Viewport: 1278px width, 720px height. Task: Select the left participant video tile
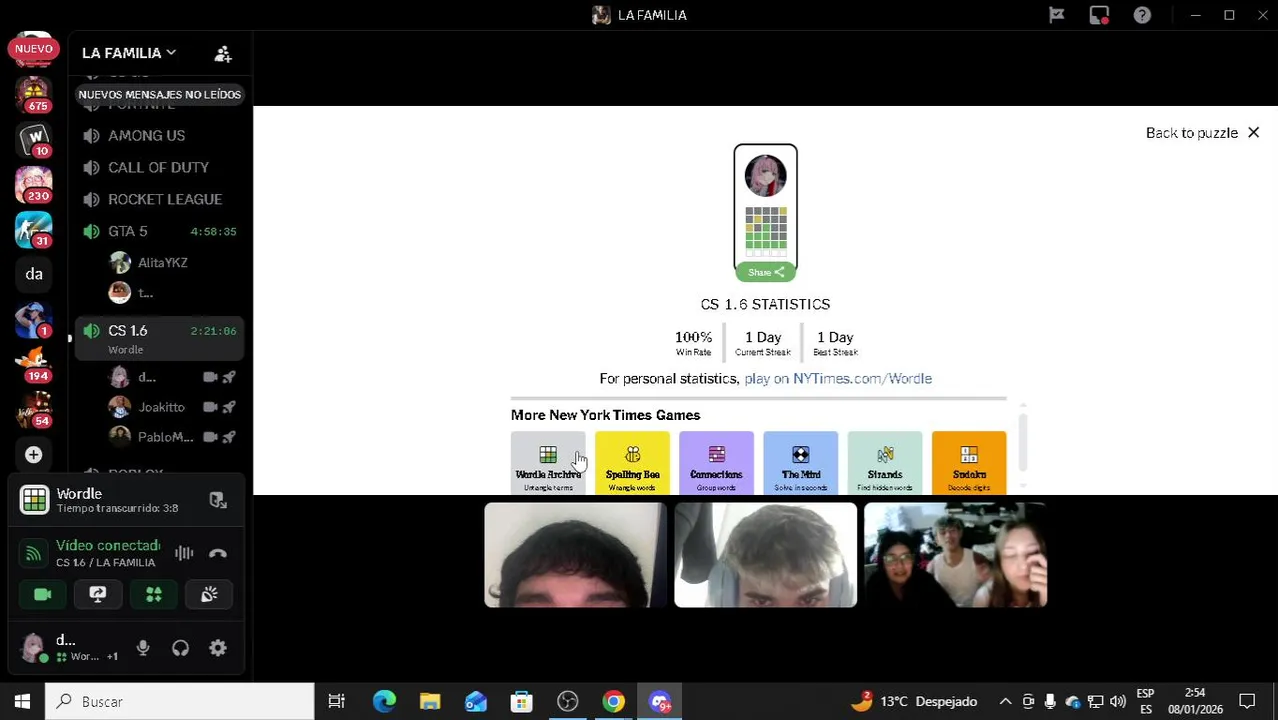(575, 555)
